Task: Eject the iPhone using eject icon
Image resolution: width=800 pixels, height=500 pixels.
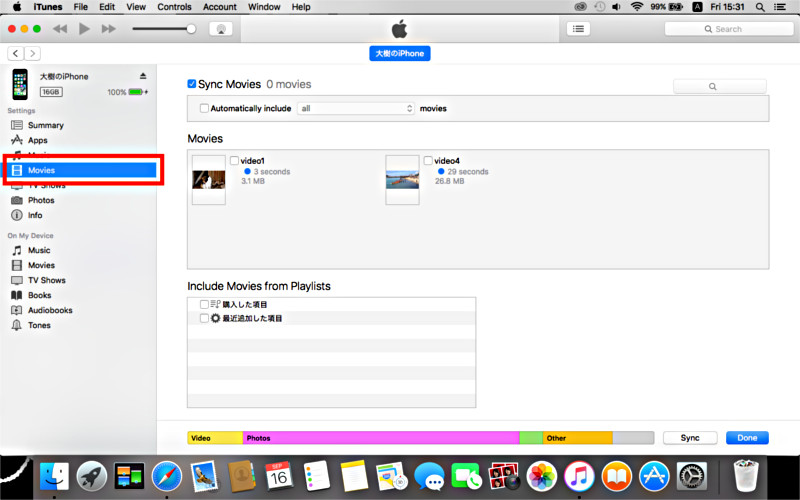Action: click(143, 77)
